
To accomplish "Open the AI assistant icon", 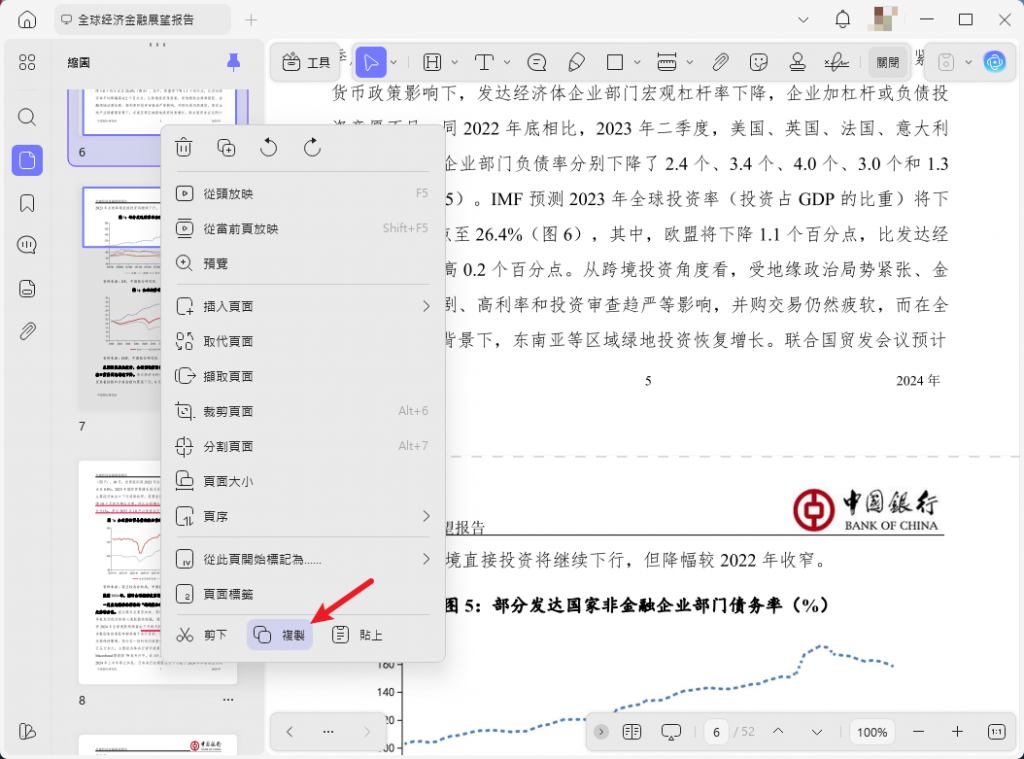I will click(995, 63).
